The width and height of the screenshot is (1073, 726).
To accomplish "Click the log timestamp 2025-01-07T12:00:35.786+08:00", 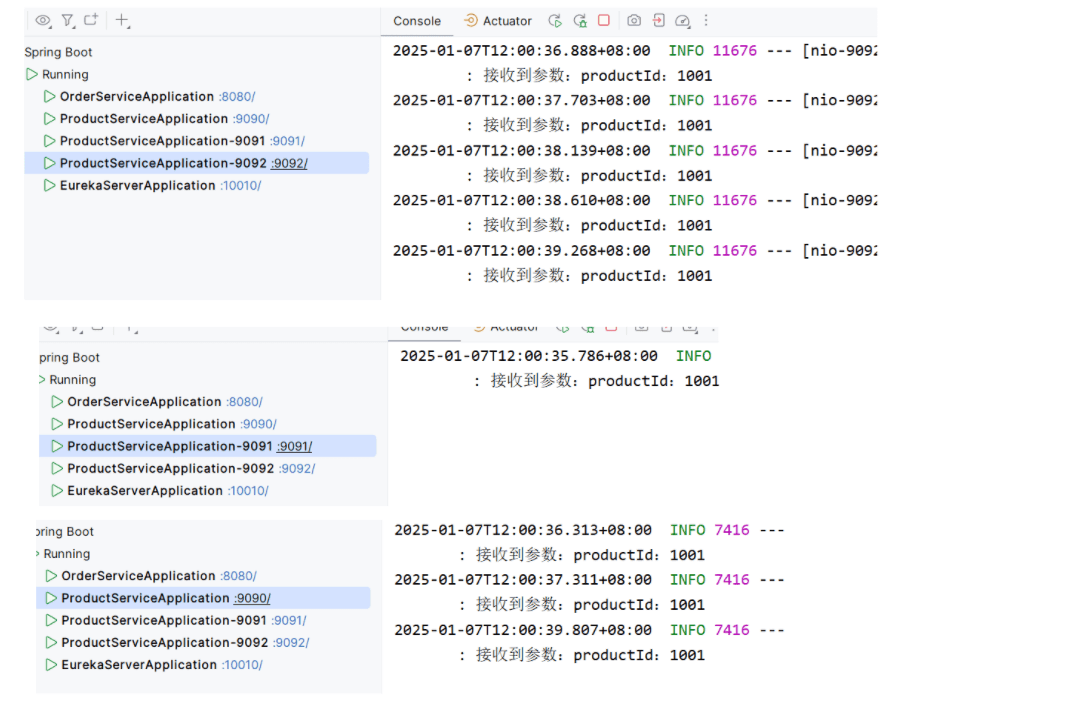I will point(529,356).
